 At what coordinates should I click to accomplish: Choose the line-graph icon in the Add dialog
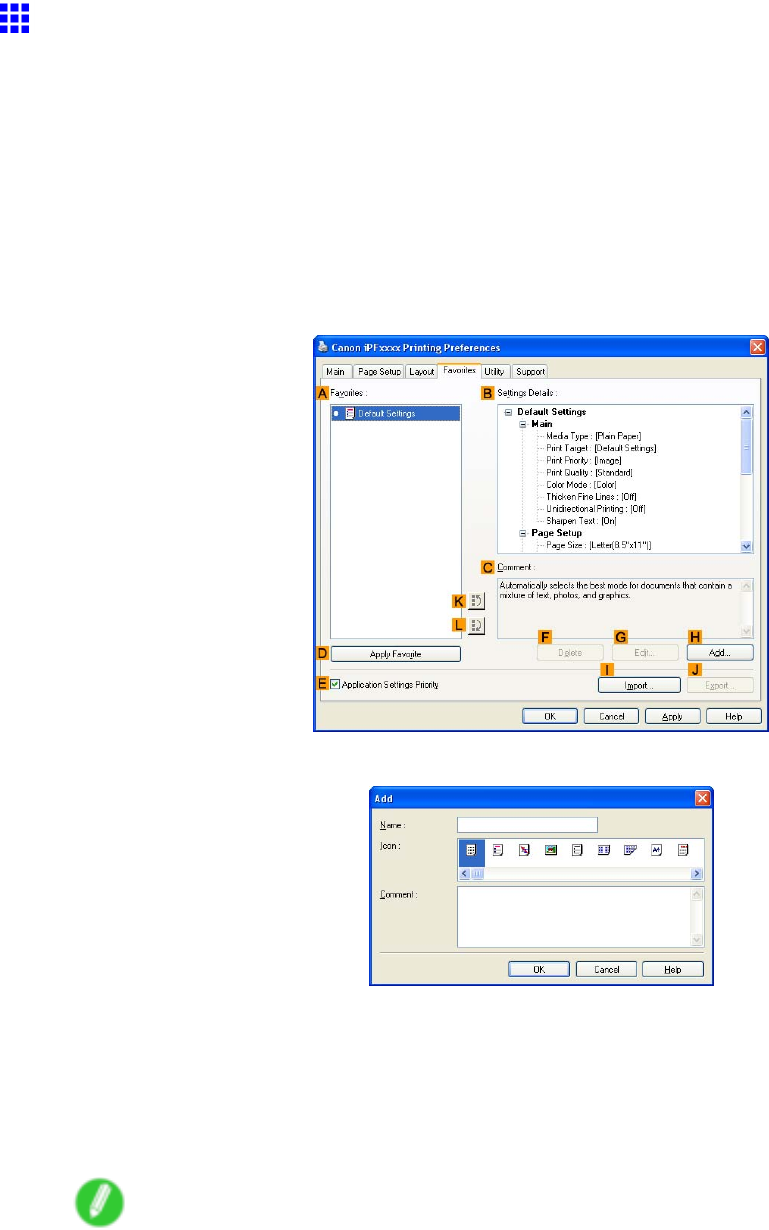[x=657, y=851]
